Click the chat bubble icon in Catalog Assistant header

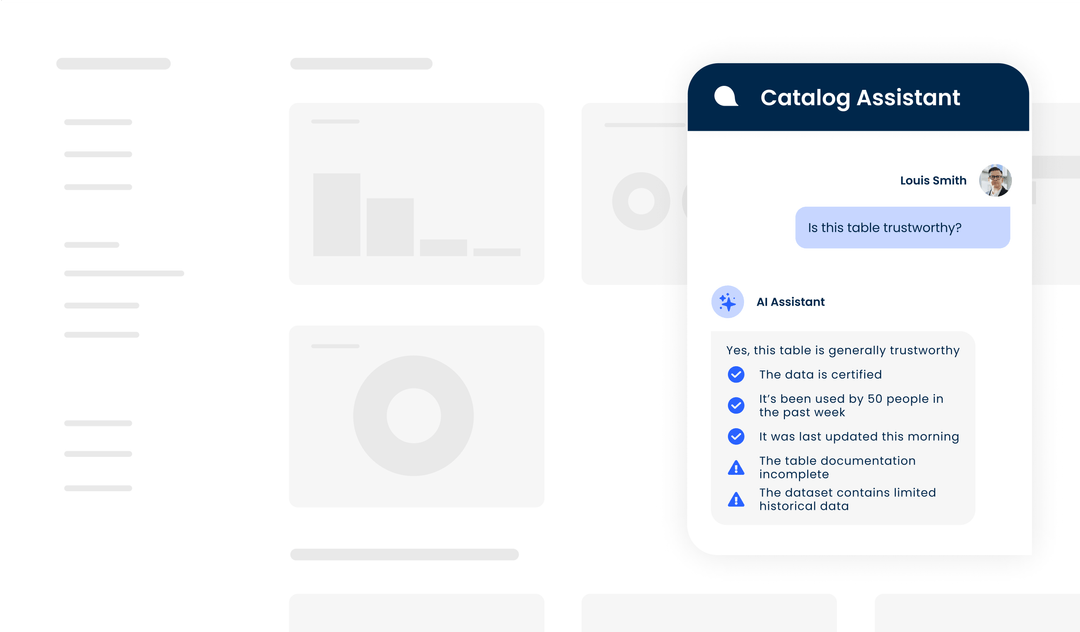pos(725,97)
